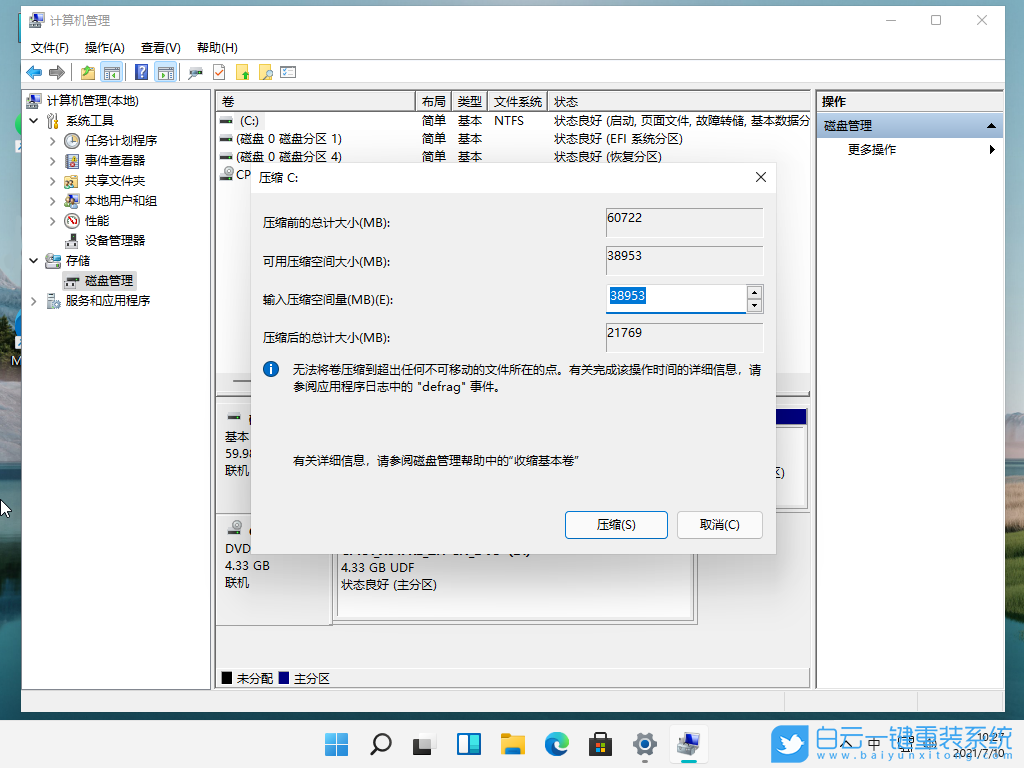Expand the 服务和应用程序 tree node

click(x=33, y=300)
